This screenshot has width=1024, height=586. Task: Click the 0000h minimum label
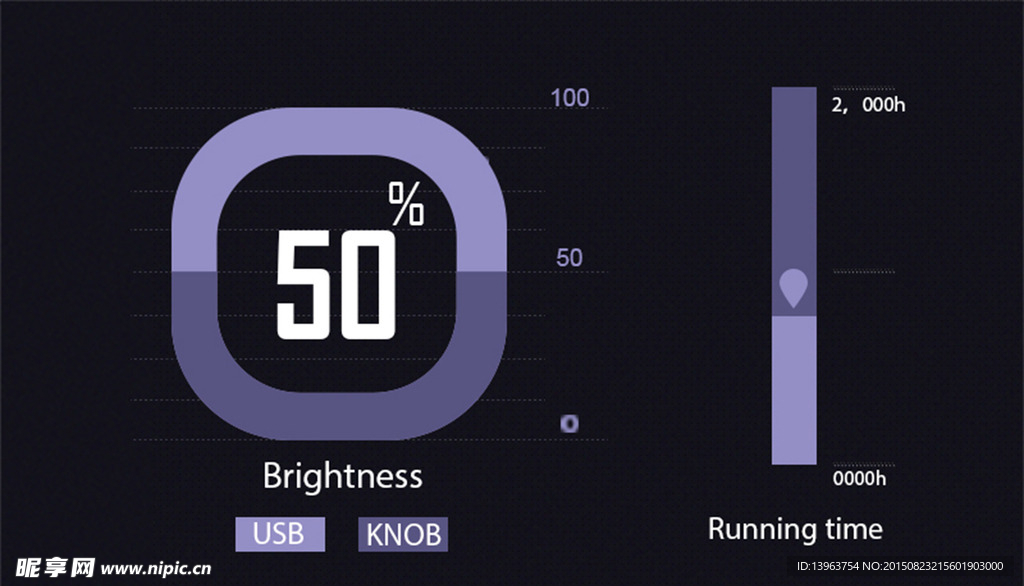pyautogui.click(x=859, y=478)
